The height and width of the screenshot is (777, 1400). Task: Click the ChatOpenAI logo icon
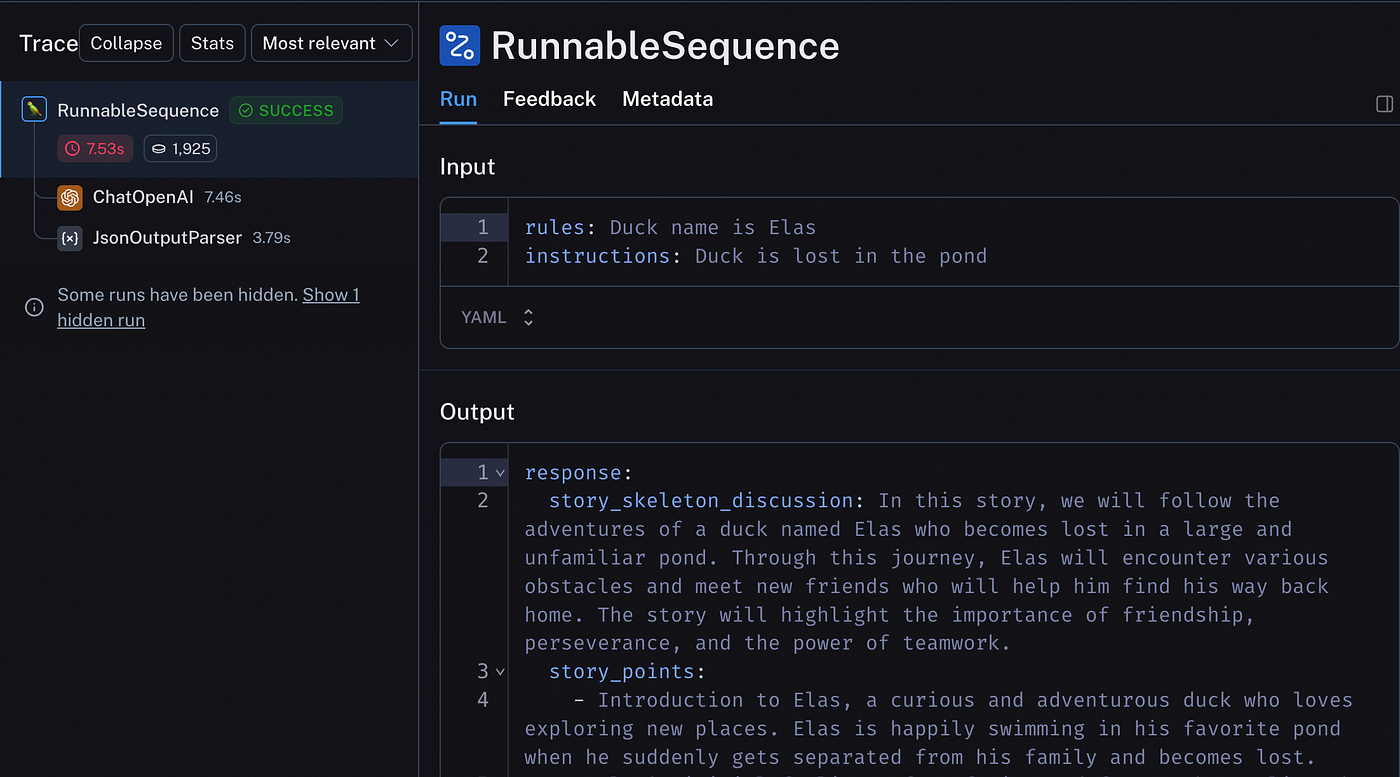pyautogui.click(x=69, y=197)
